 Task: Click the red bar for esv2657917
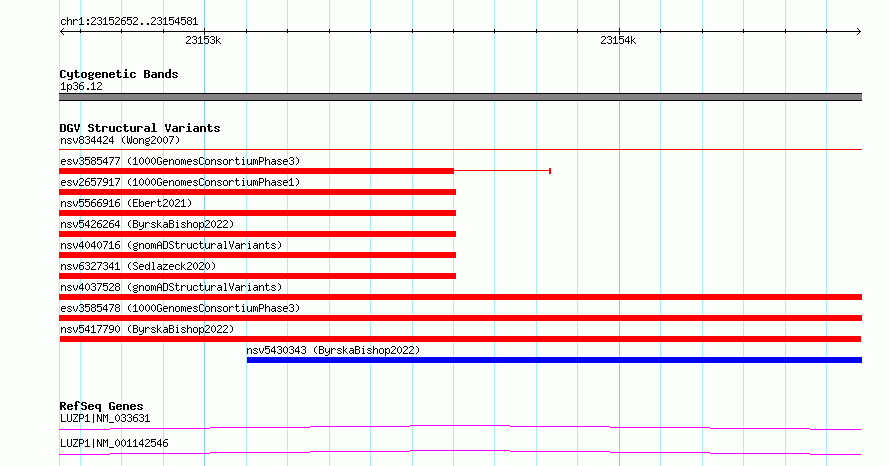(x=258, y=192)
